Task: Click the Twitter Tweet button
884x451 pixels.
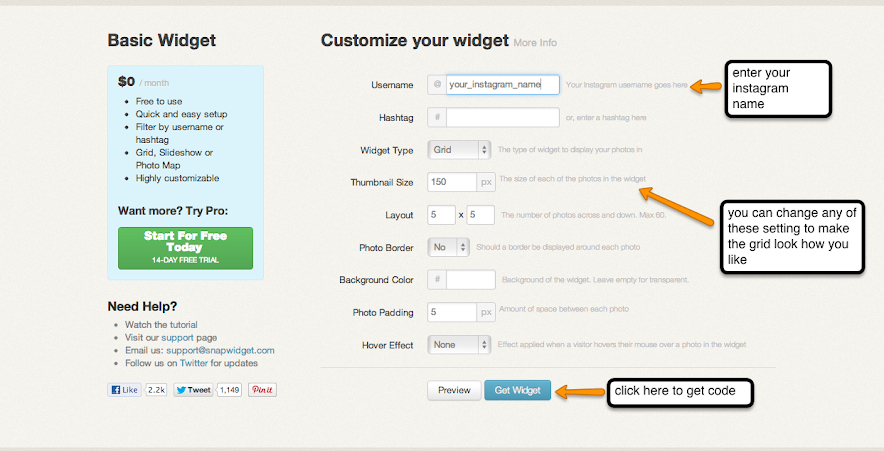Action: coord(193,390)
